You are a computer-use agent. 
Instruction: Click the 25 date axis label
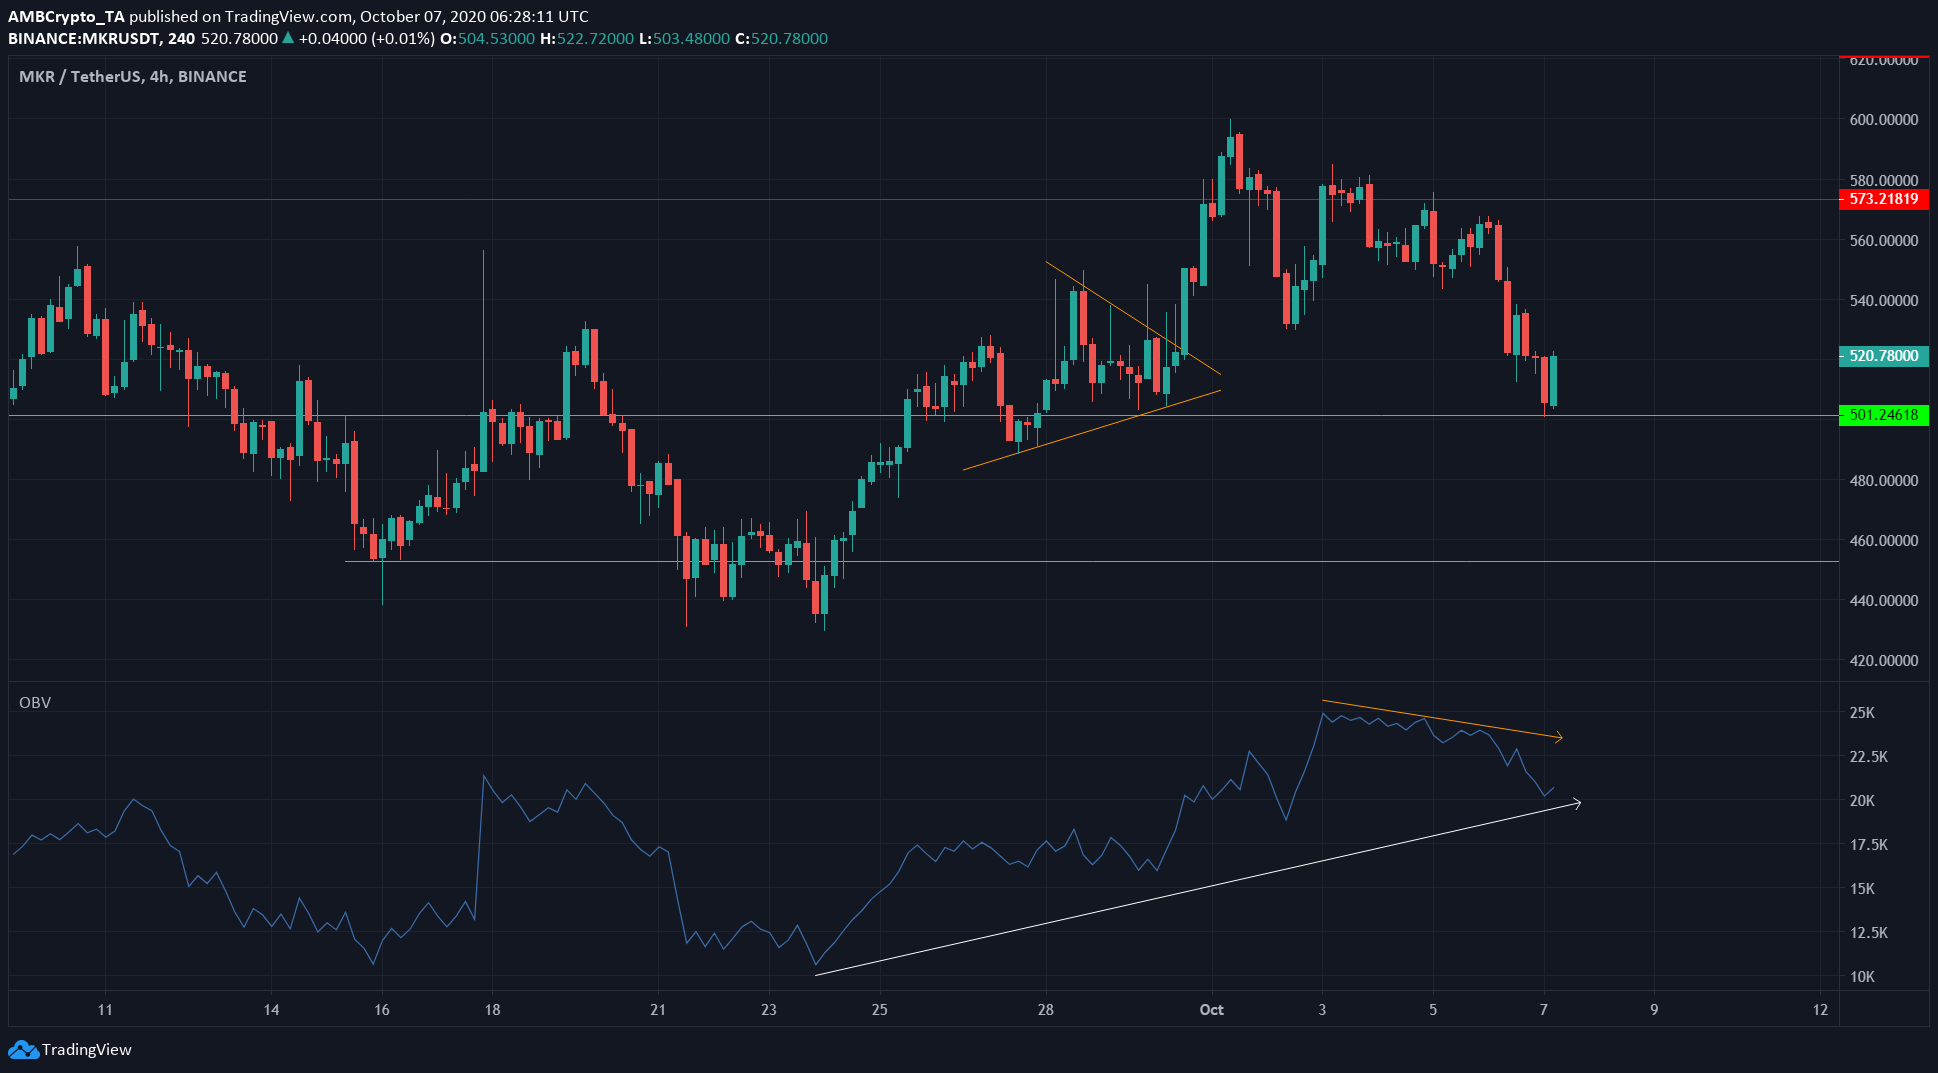tap(879, 1010)
